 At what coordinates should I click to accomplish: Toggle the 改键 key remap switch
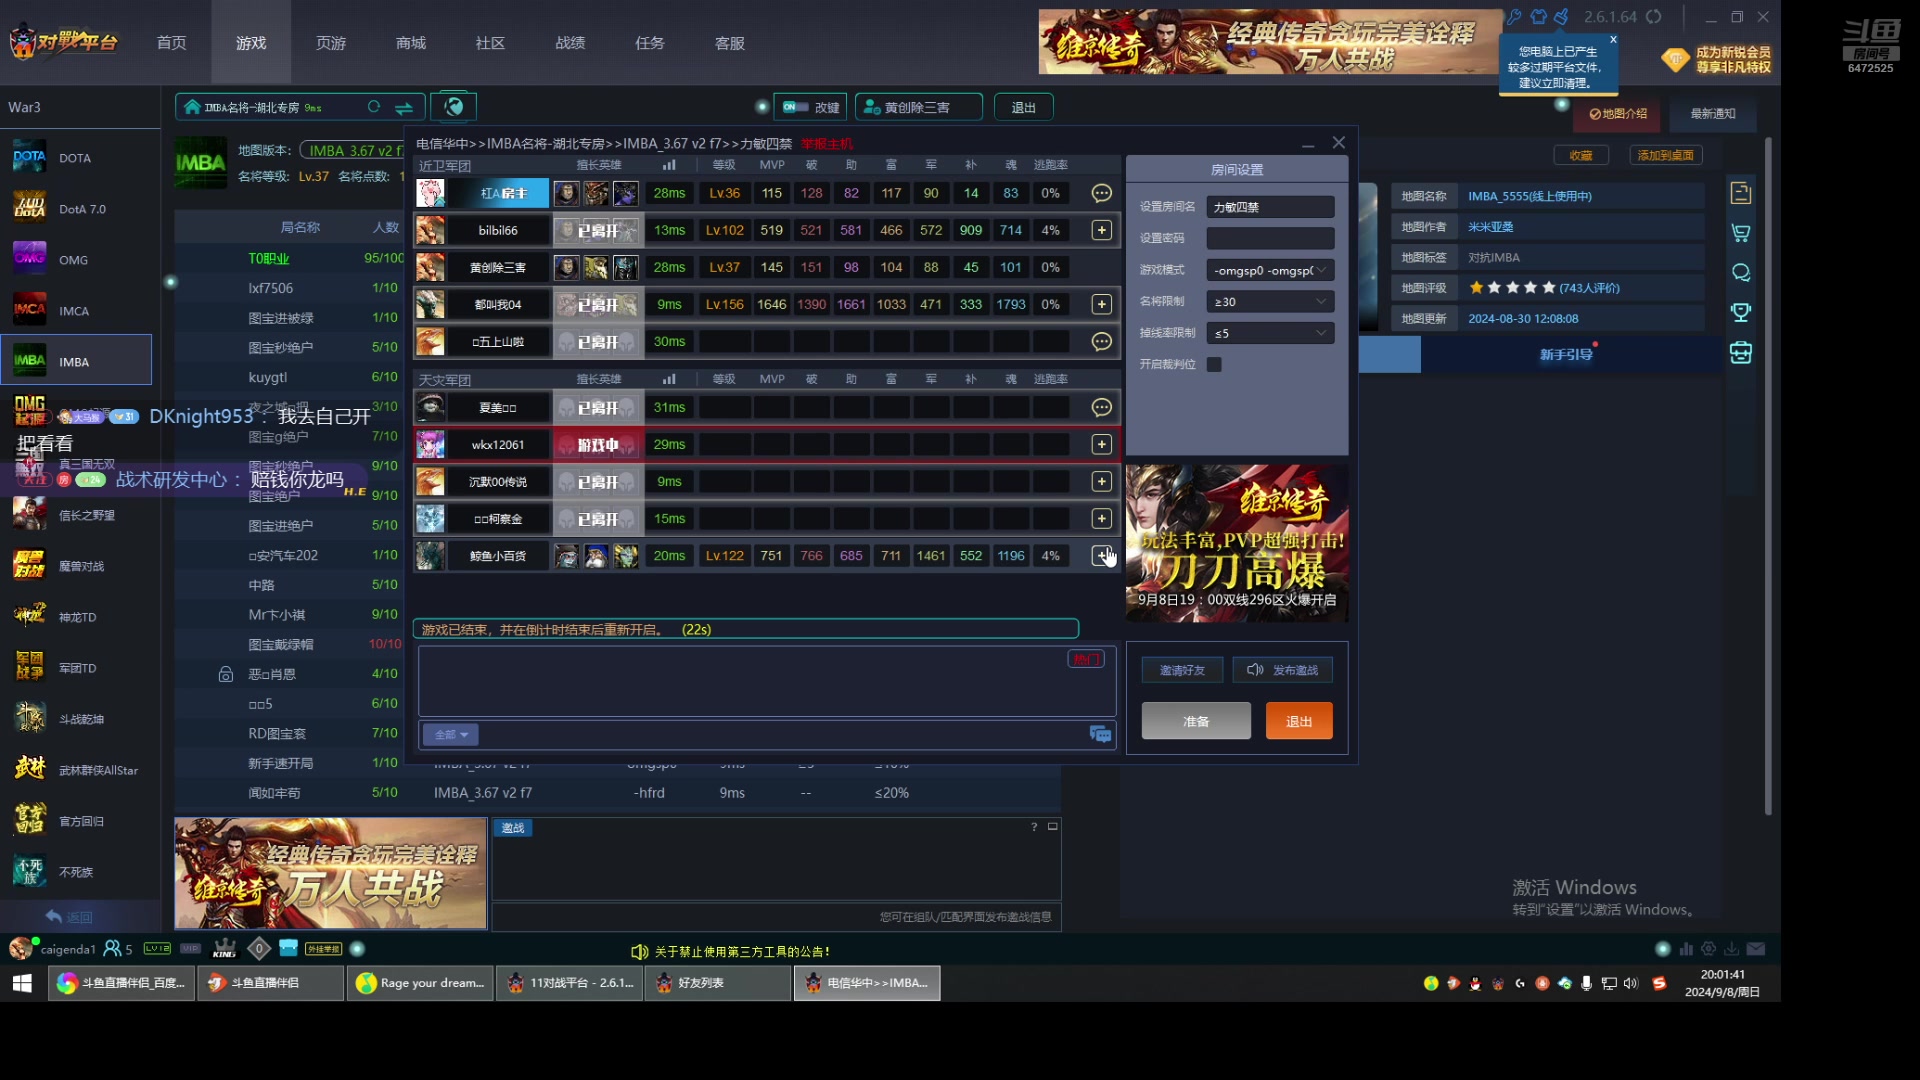[796, 107]
